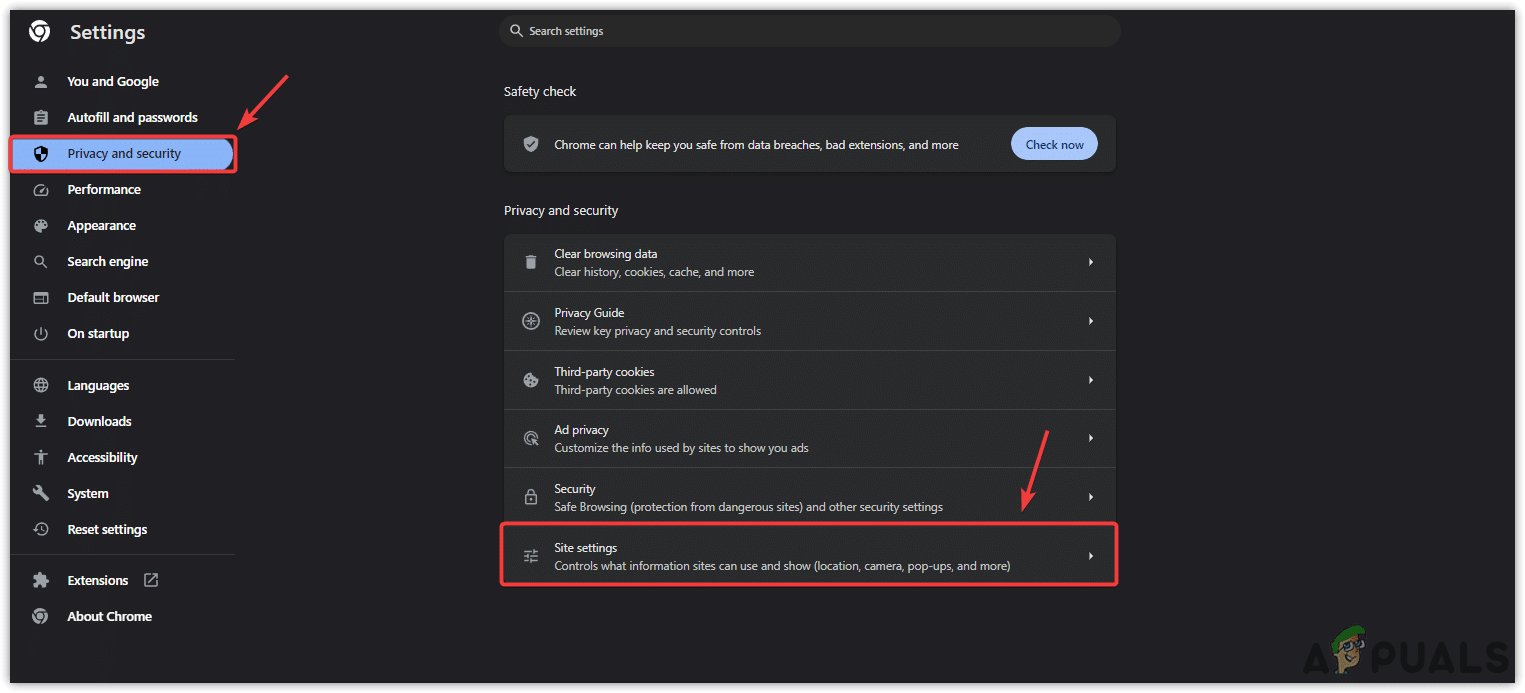
Task: Click the Privacy Guide compass icon
Action: (x=531, y=322)
